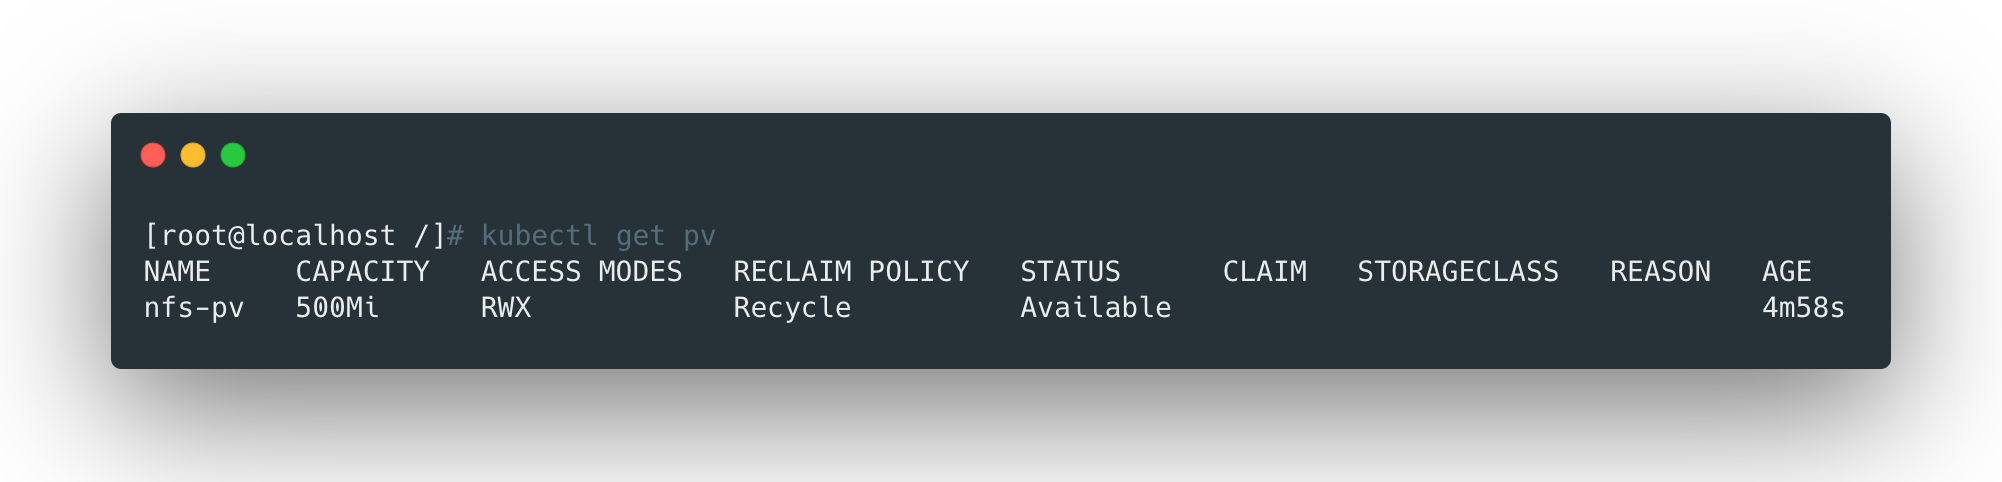Click the 4m58s age value
The image size is (2002, 482).
point(1803,308)
